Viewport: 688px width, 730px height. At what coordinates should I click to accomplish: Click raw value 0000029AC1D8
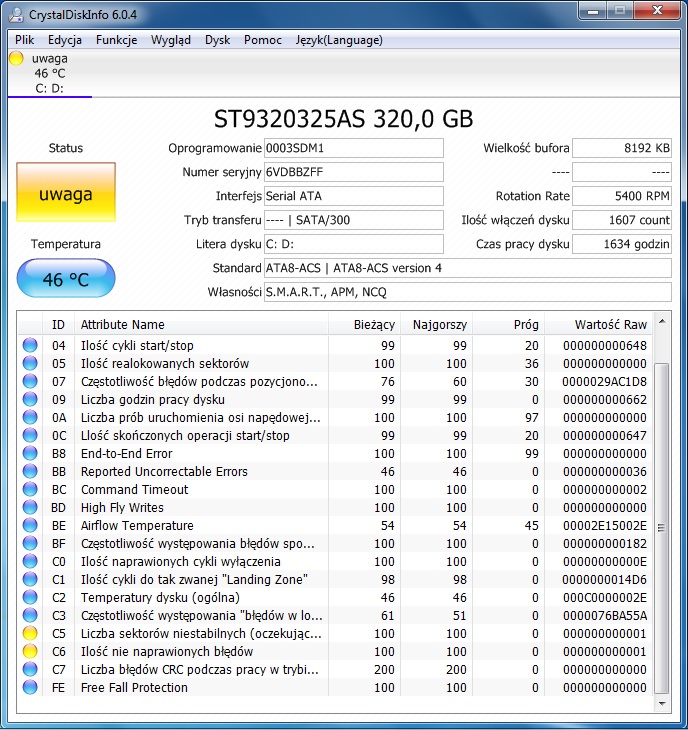[604, 382]
